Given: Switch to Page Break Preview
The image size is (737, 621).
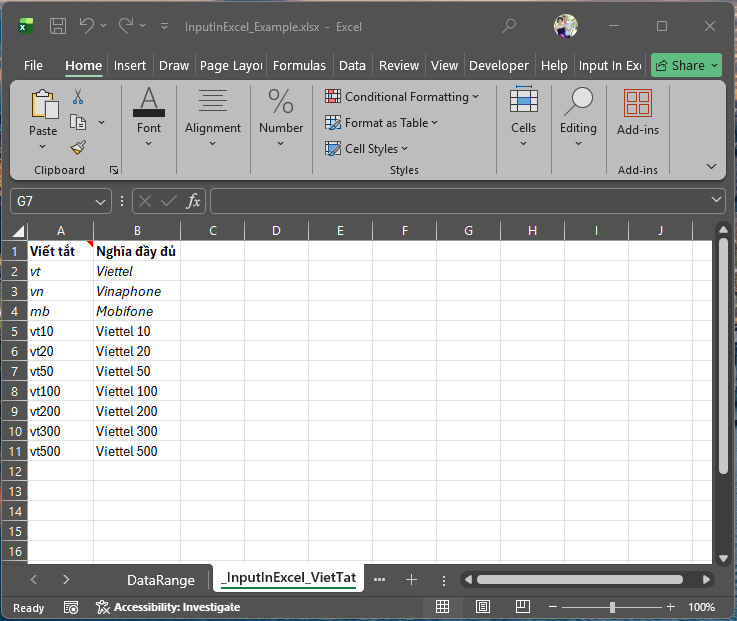Looking at the screenshot, I should [x=523, y=607].
